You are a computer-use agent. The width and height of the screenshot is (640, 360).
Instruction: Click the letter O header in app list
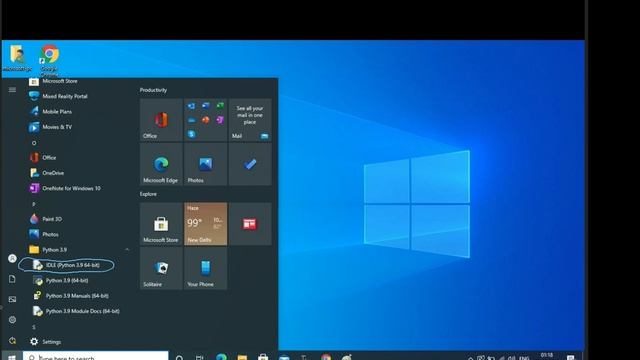click(x=34, y=143)
